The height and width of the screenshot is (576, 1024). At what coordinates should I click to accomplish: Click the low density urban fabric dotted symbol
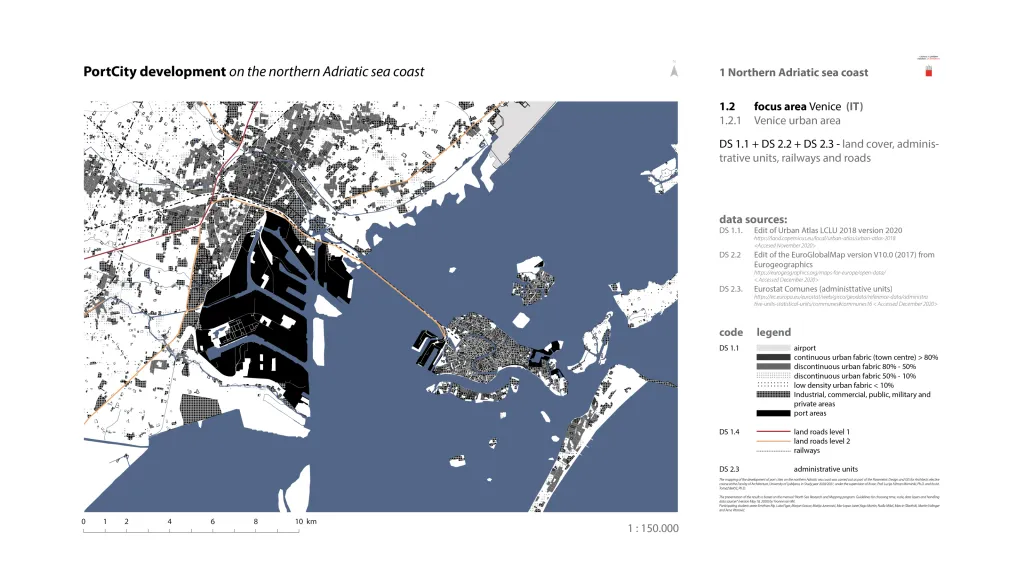(x=772, y=385)
